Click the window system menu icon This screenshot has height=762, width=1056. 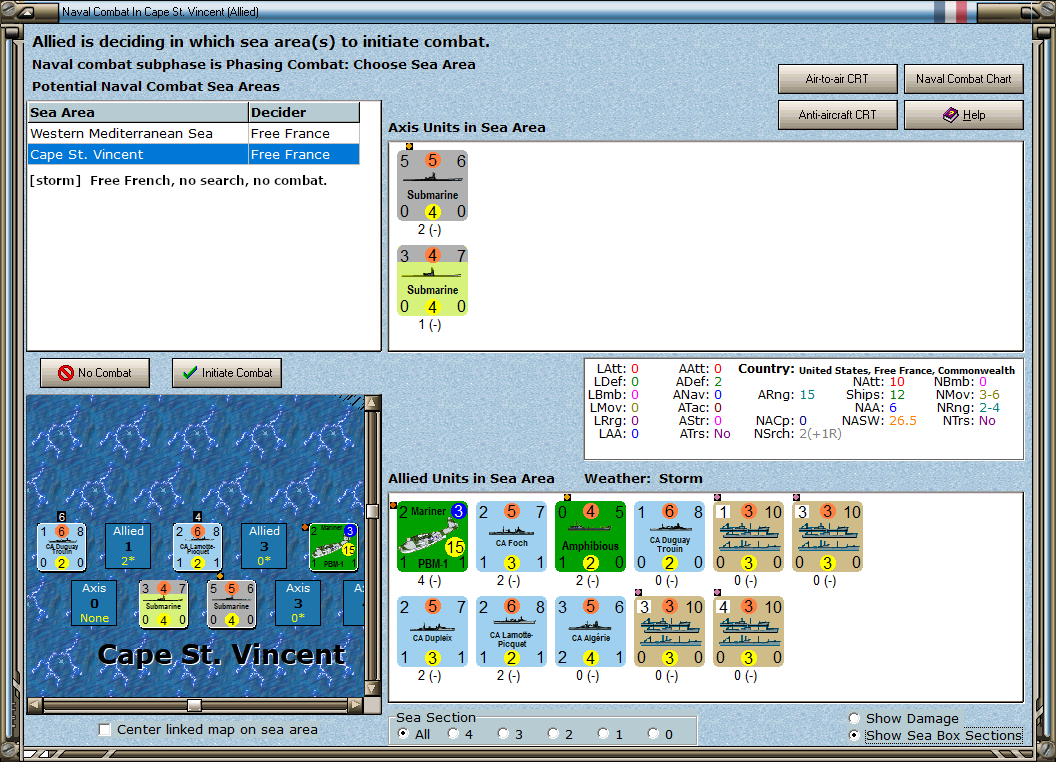(x=26, y=11)
